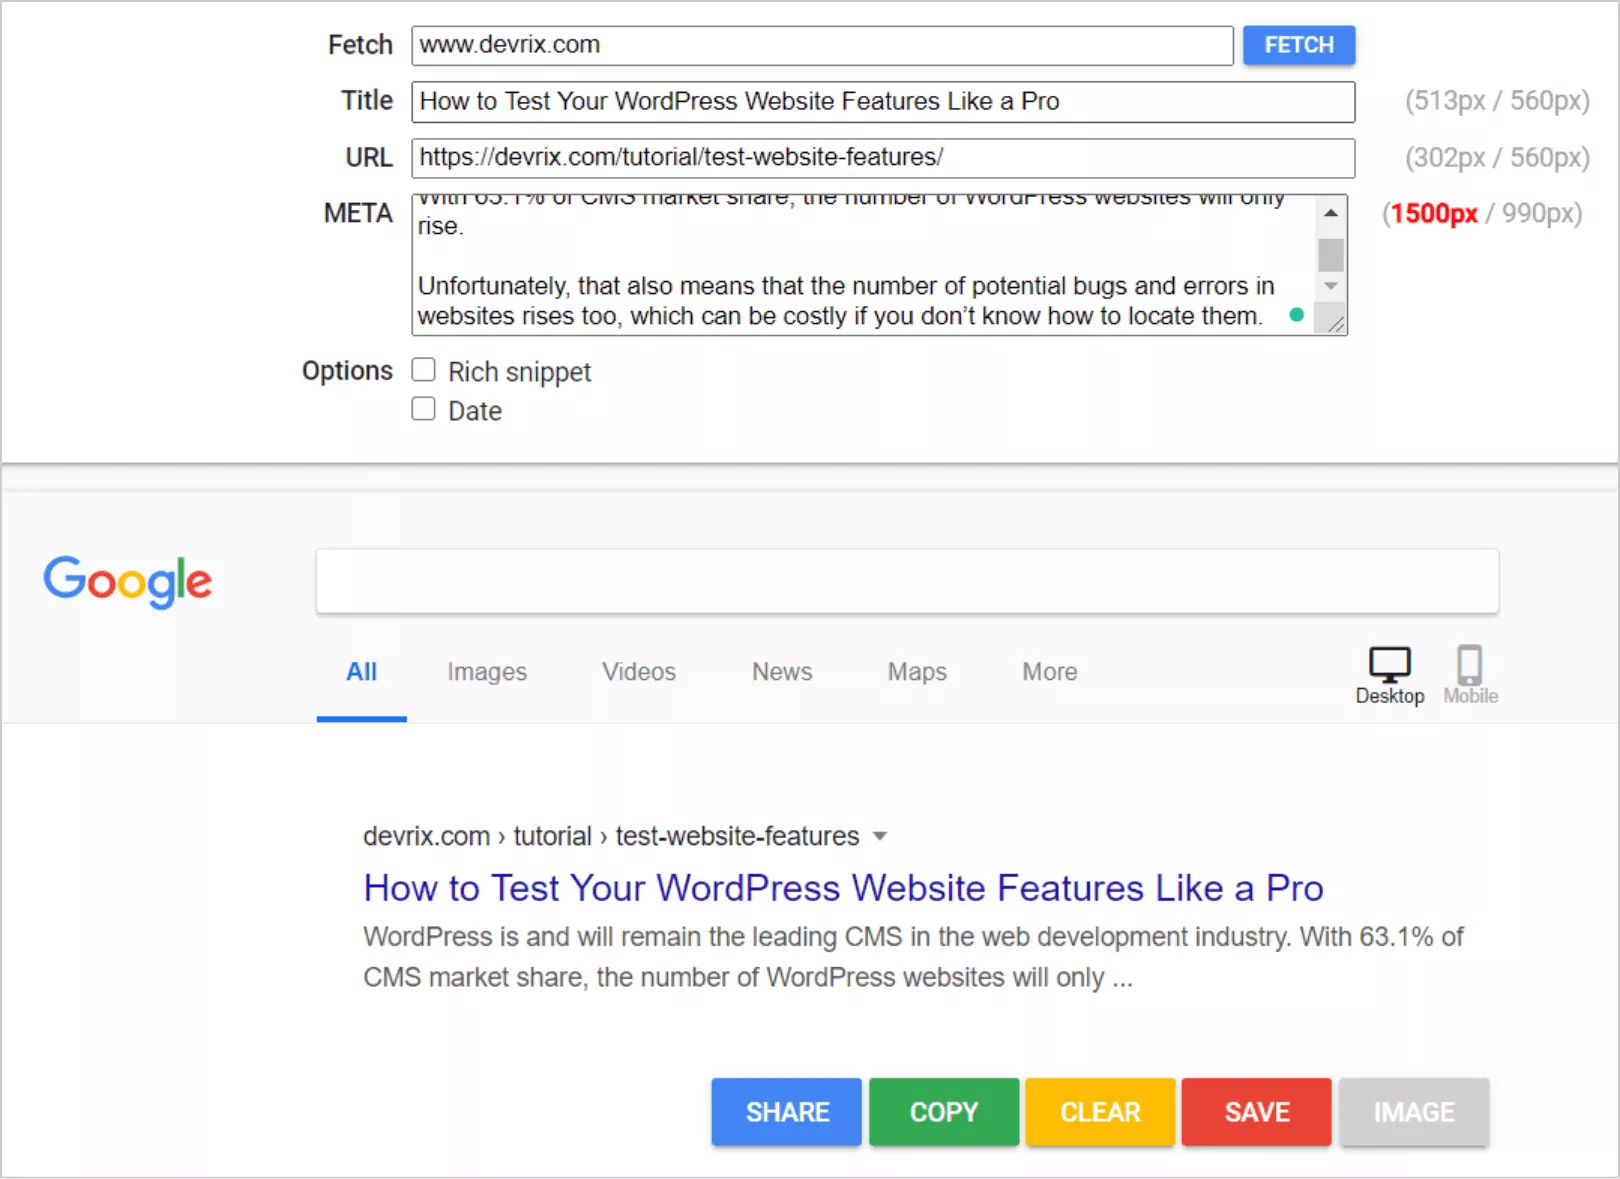Click META scrollbar down arrow
Viewport: 1620px width, 1179px height.
pyautogui.click(x=1330, y=286)
